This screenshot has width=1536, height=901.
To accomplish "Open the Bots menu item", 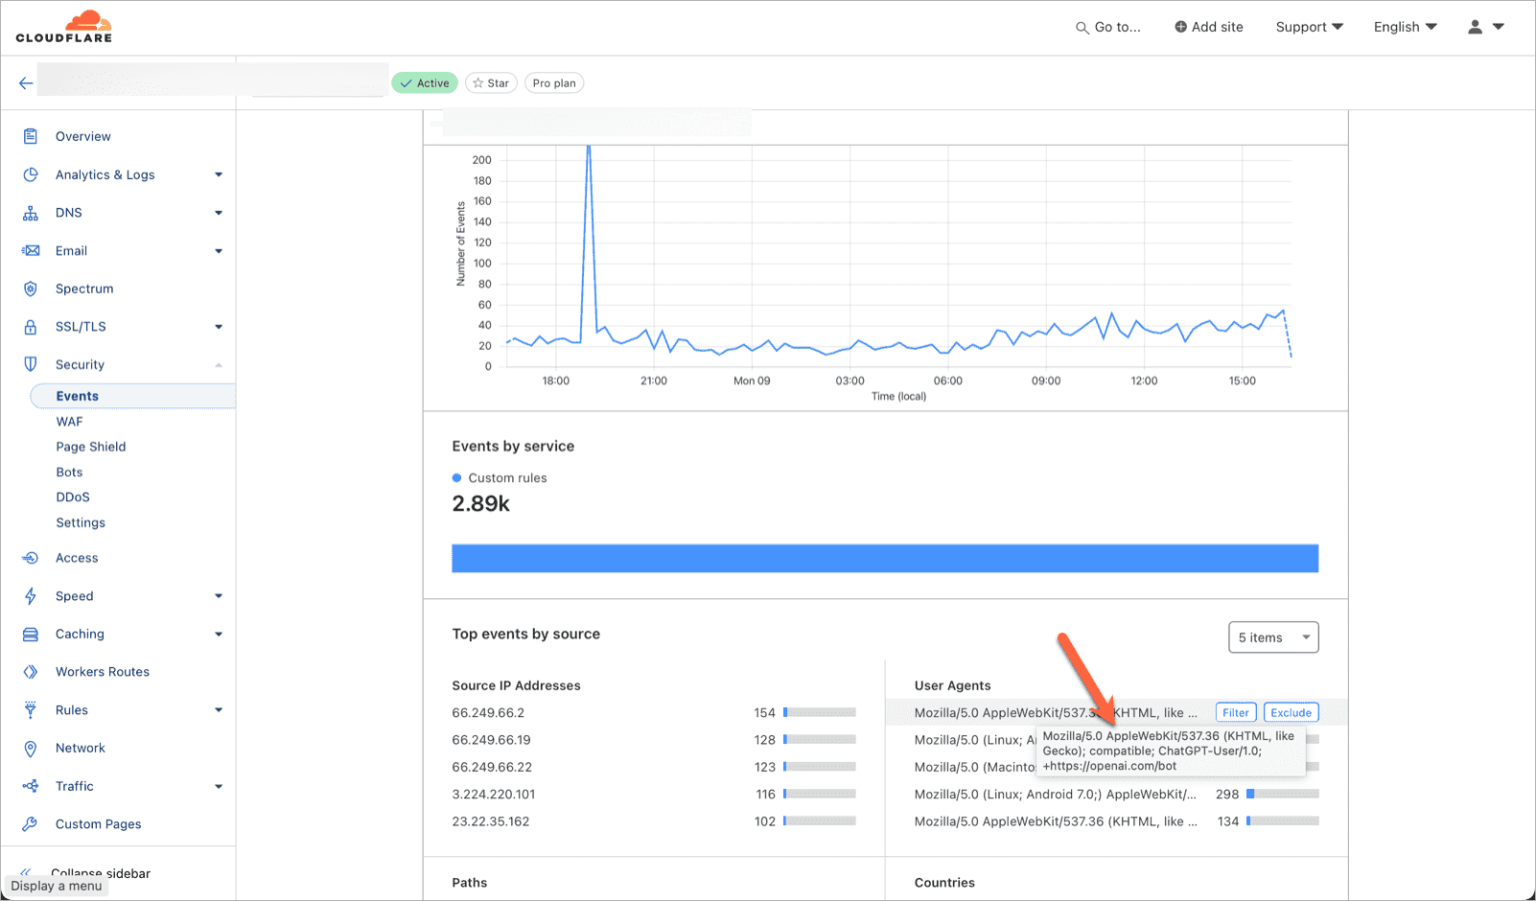I will [69, 472].
